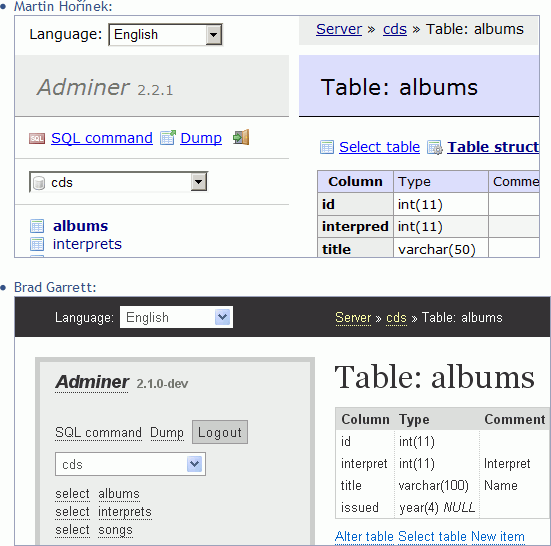Open the Language dropdown in dark header bar
Screen dimensions: 551x546
176,317
